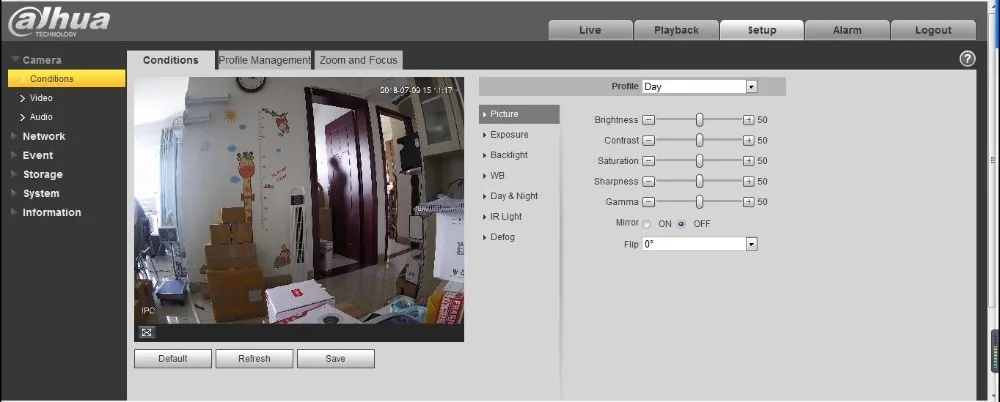Click the camera video preview image

click(298, 200)
